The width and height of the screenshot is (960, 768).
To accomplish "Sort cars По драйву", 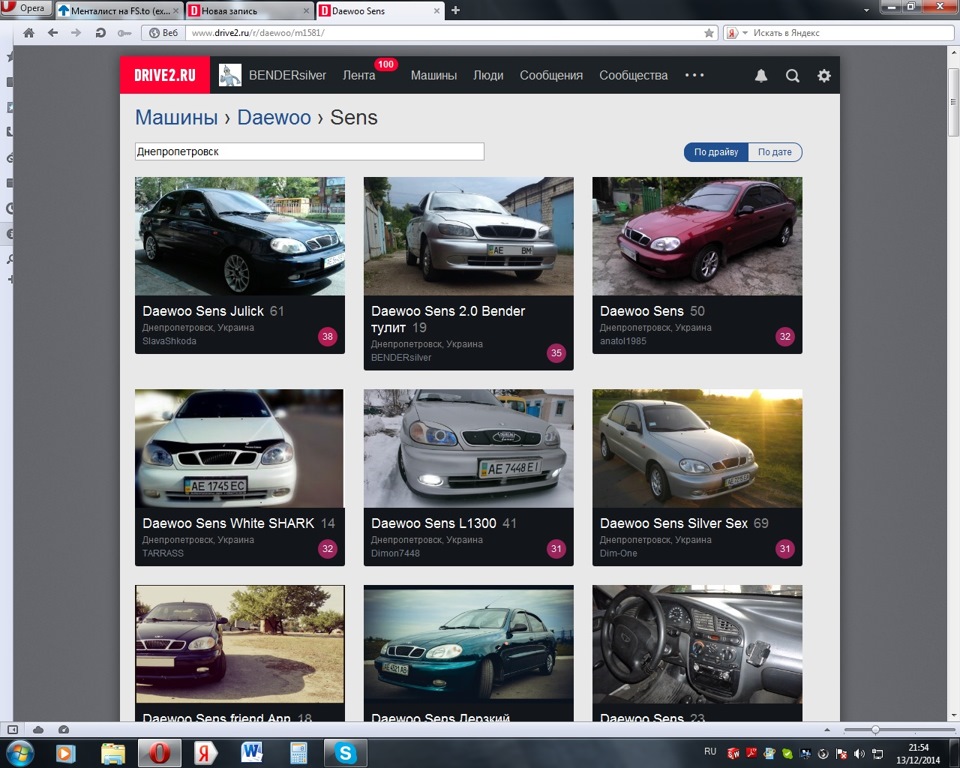I will 716,152.
